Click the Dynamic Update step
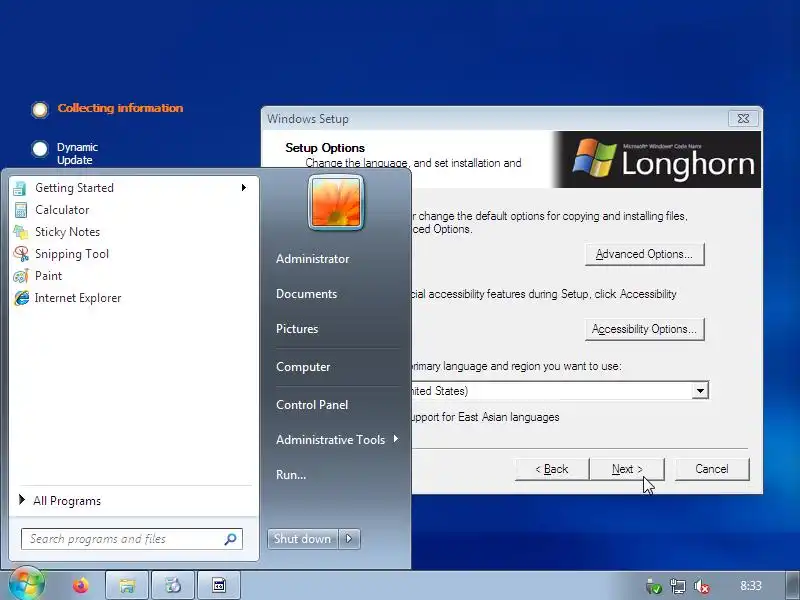Viewport: 800px width, 600px height. tap(77, 154)
